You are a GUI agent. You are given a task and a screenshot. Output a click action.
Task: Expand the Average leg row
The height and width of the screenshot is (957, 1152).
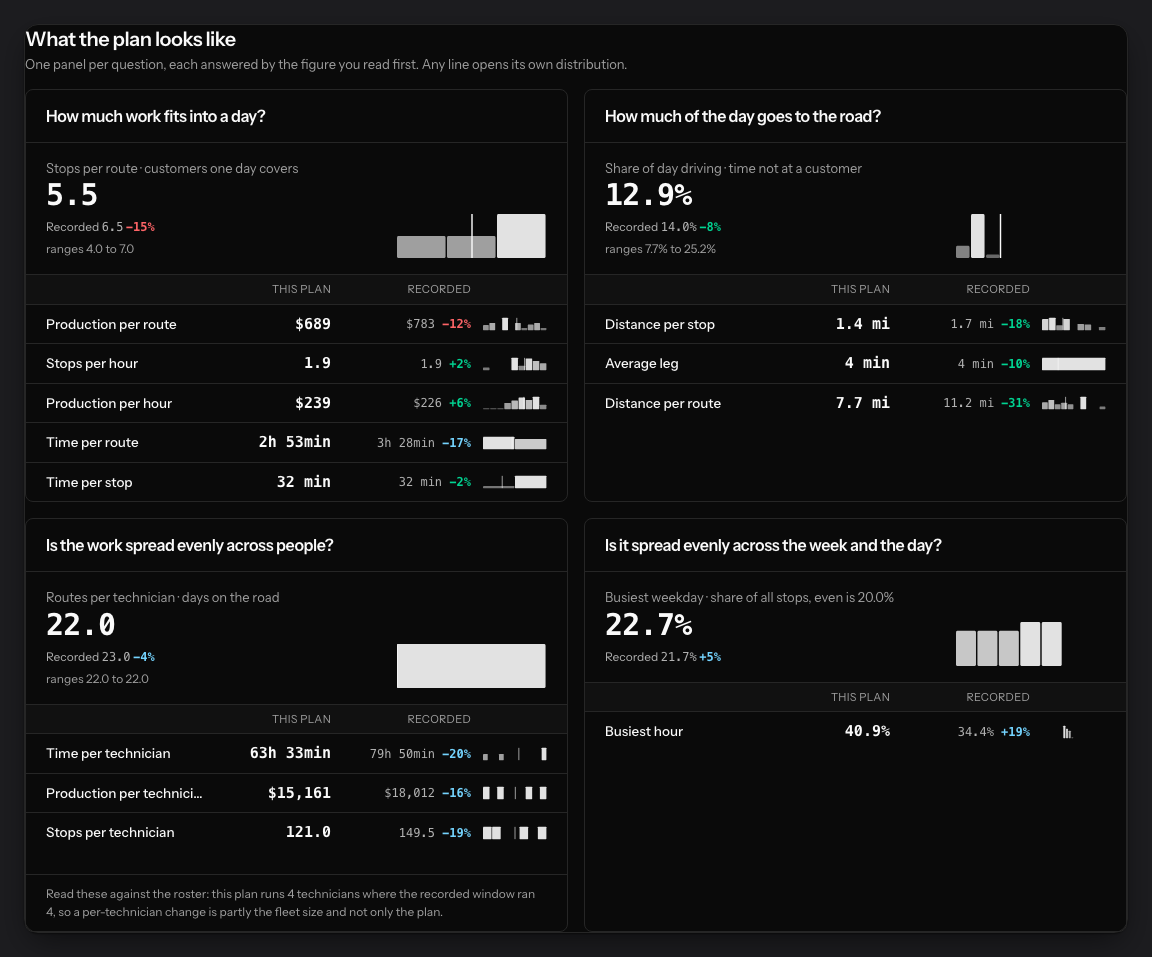(x=855, y=364)
